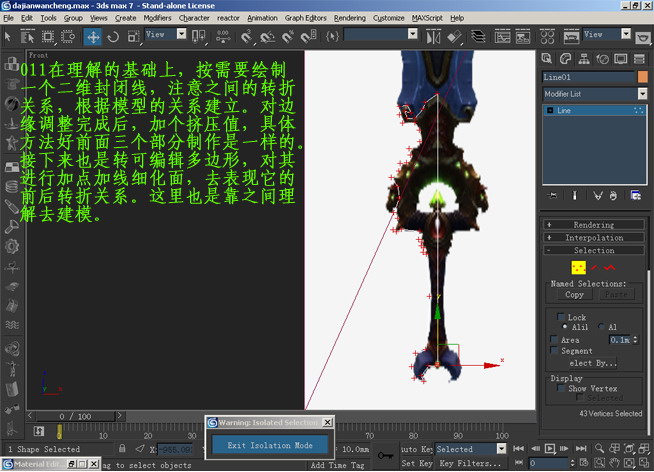Toggle the Area selection checkbox
The height and width of the screenshot is (472, 654).
553,340
